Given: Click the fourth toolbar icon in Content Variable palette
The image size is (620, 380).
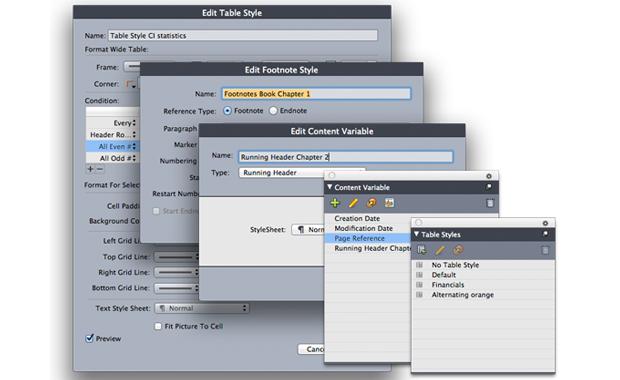Looking at the screenshot, I should coord(389,203).
